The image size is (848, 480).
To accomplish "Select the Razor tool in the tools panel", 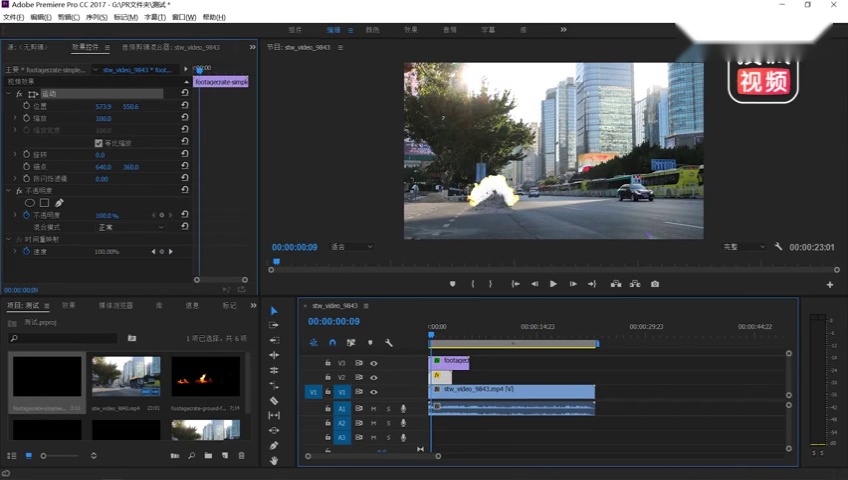I will pyautogui.click(x=274, y=401).
